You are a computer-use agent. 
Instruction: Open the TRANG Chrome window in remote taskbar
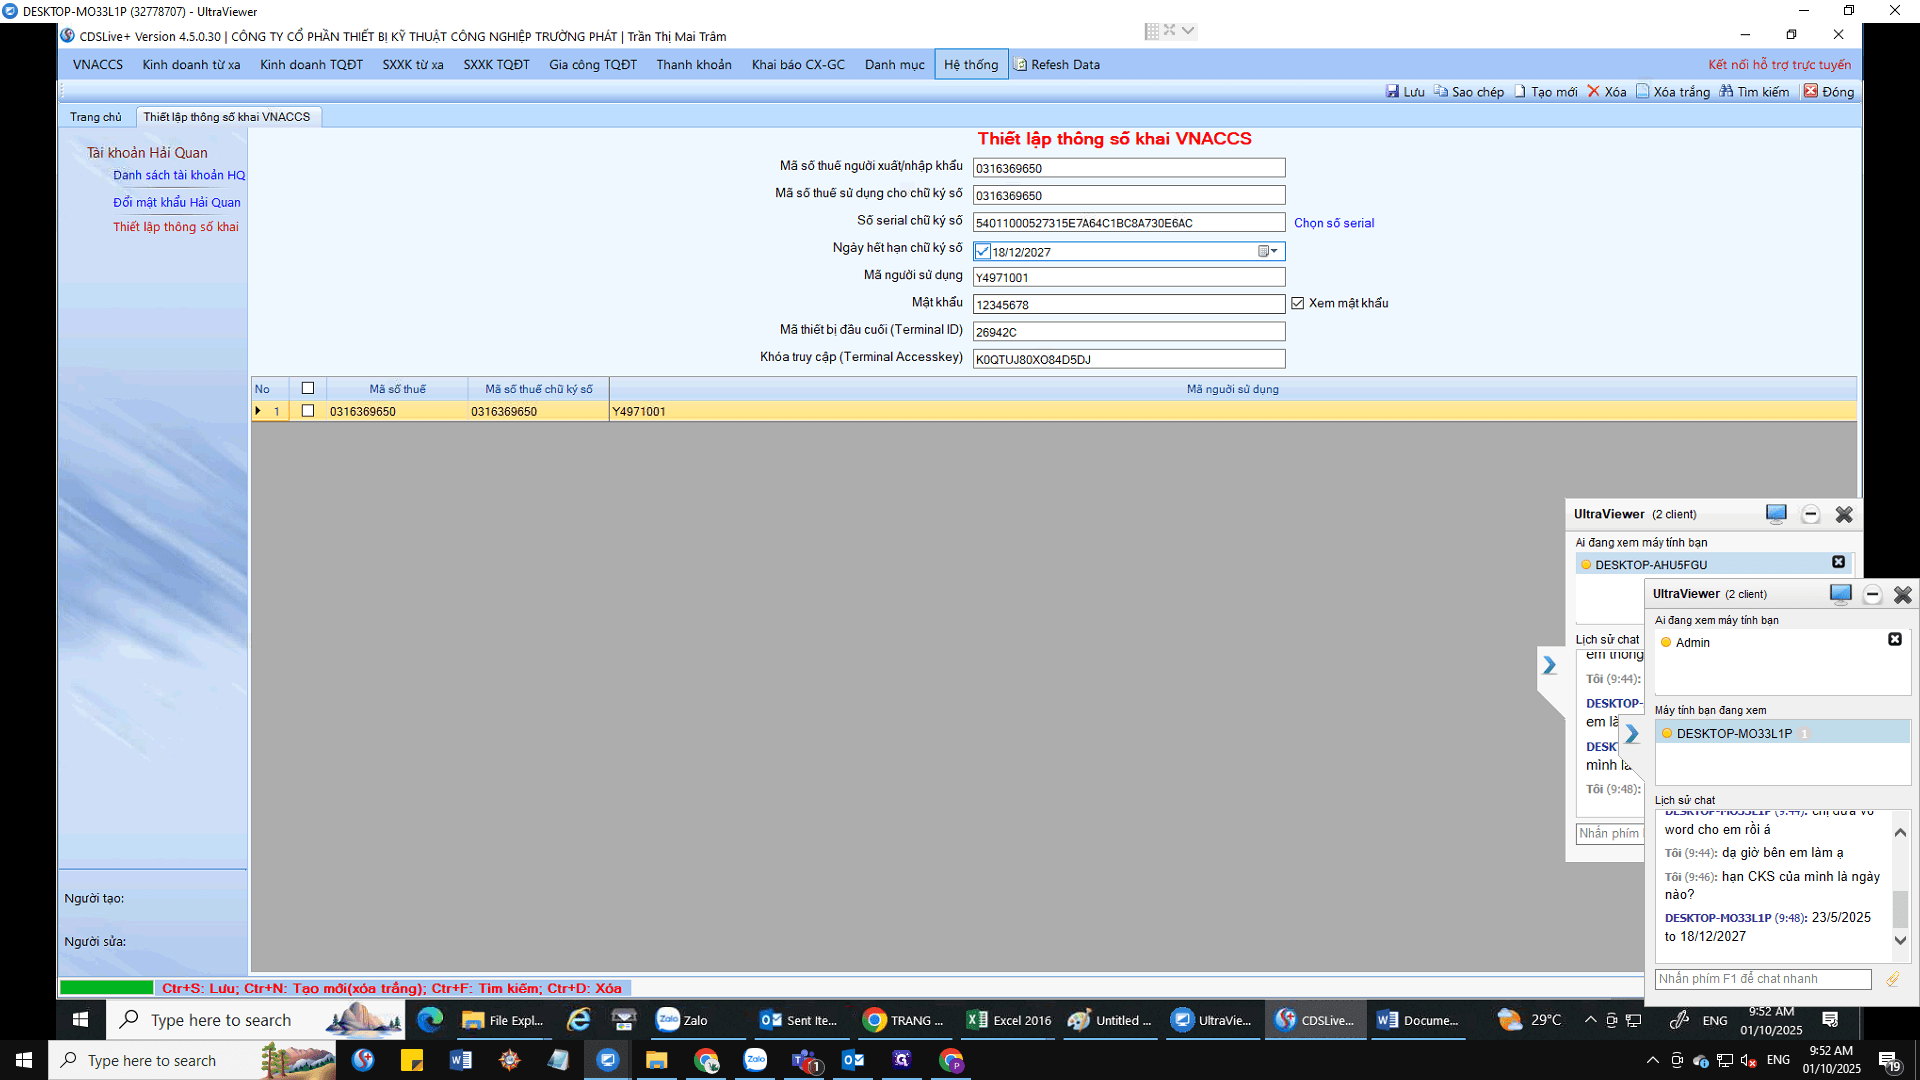click(905, 1020)
